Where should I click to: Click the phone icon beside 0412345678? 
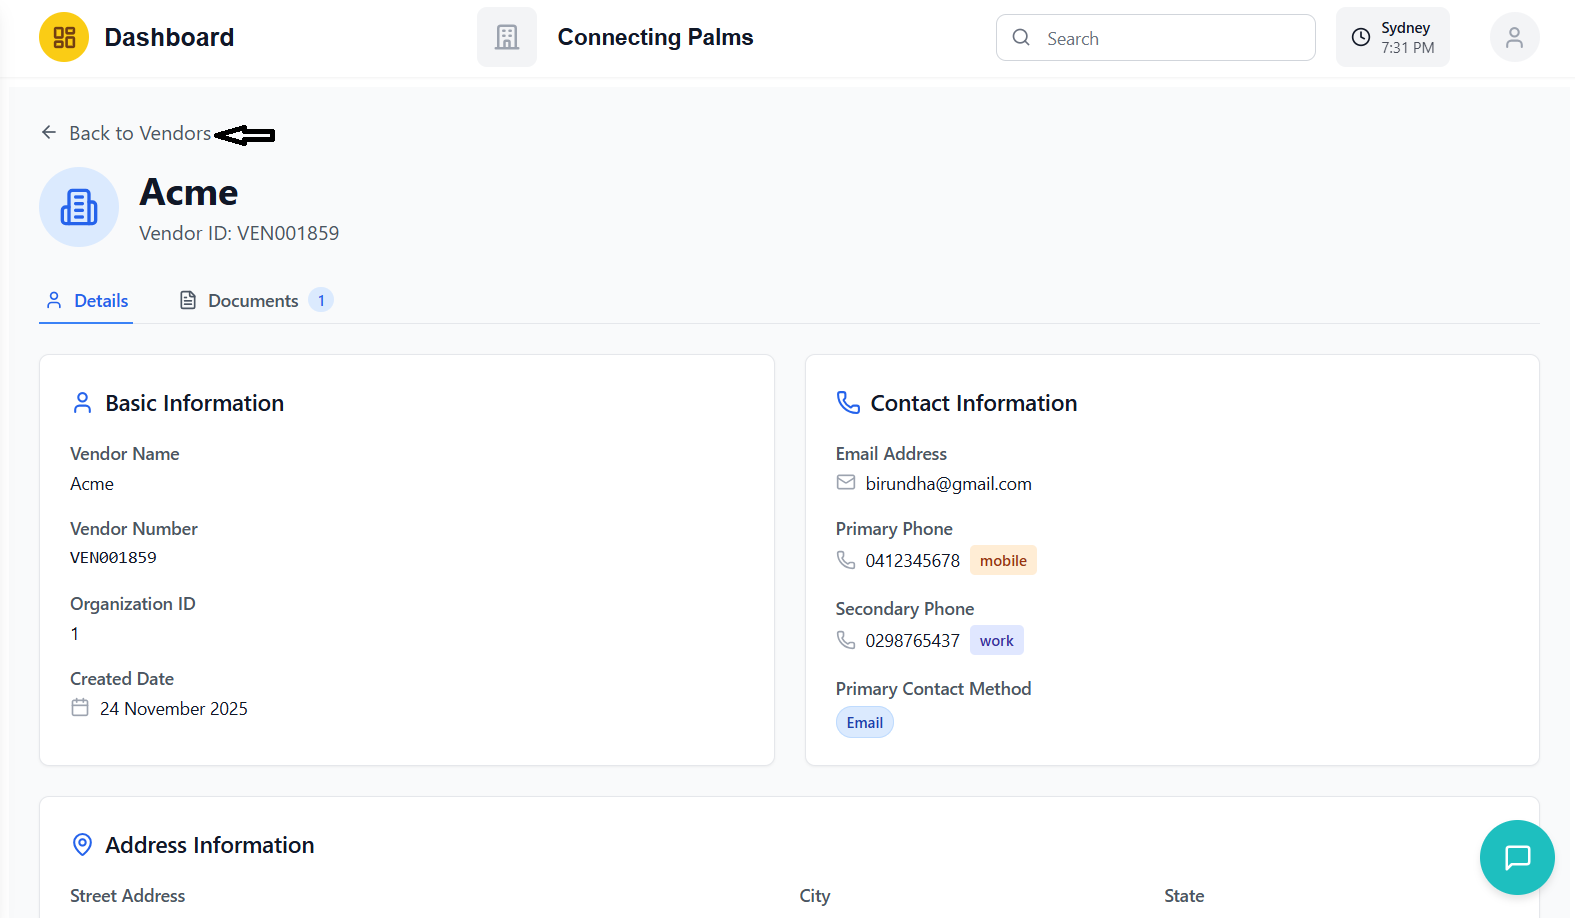(x=846, y=560)
